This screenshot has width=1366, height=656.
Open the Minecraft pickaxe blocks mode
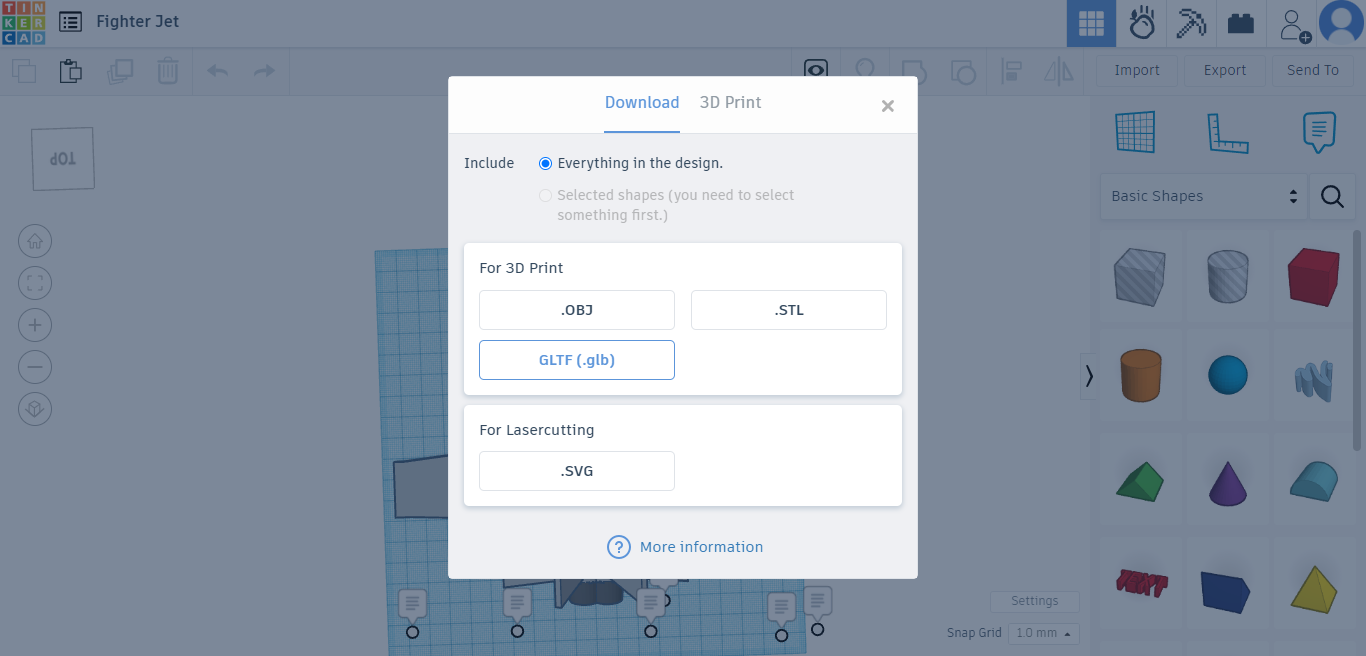coord(1191,23)
